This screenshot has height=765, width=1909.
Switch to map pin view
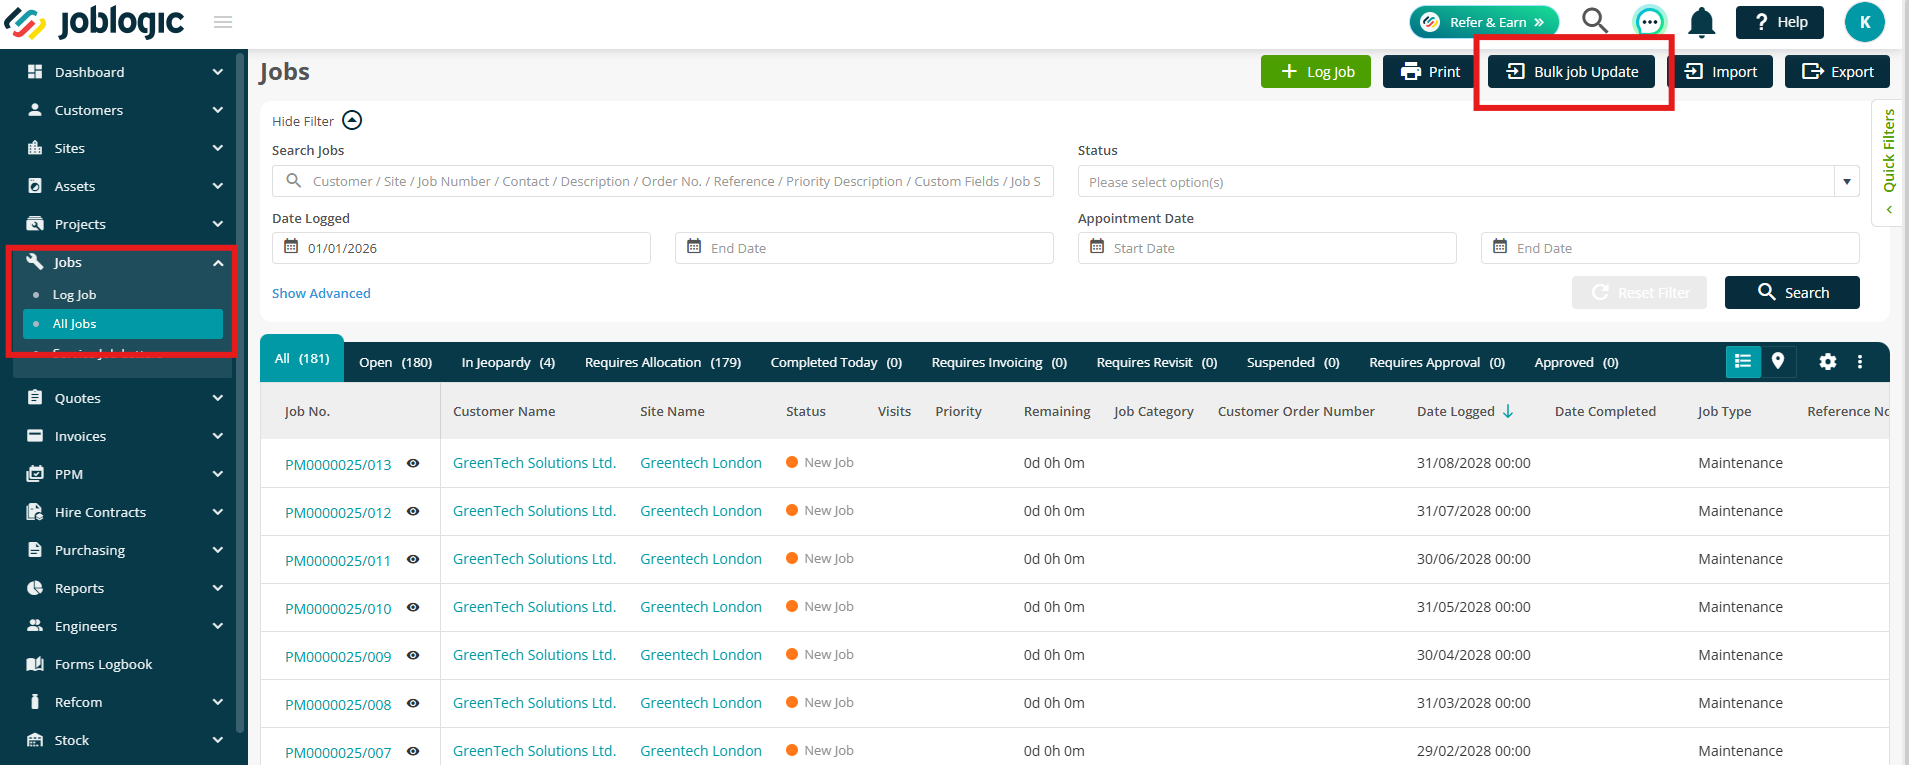pyautogui.click(x=1778, y=362)
